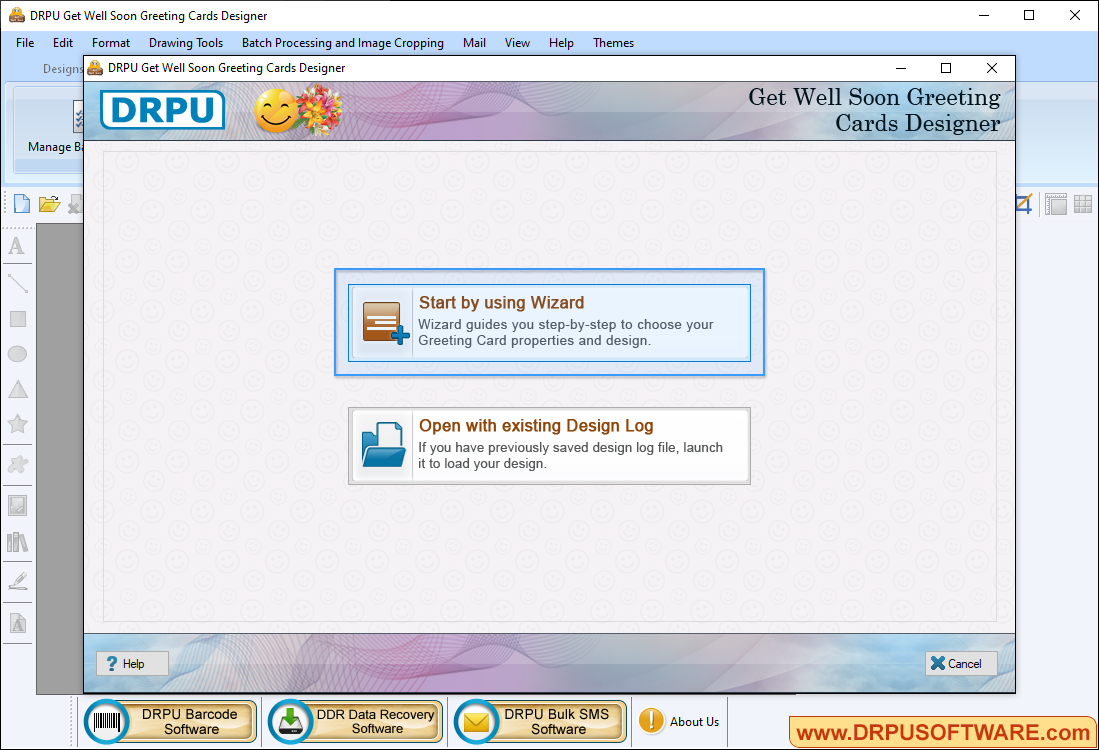Screen dimensions: 1099x750
Task: Click the New document toolbar icon
Action: (21, 204)
